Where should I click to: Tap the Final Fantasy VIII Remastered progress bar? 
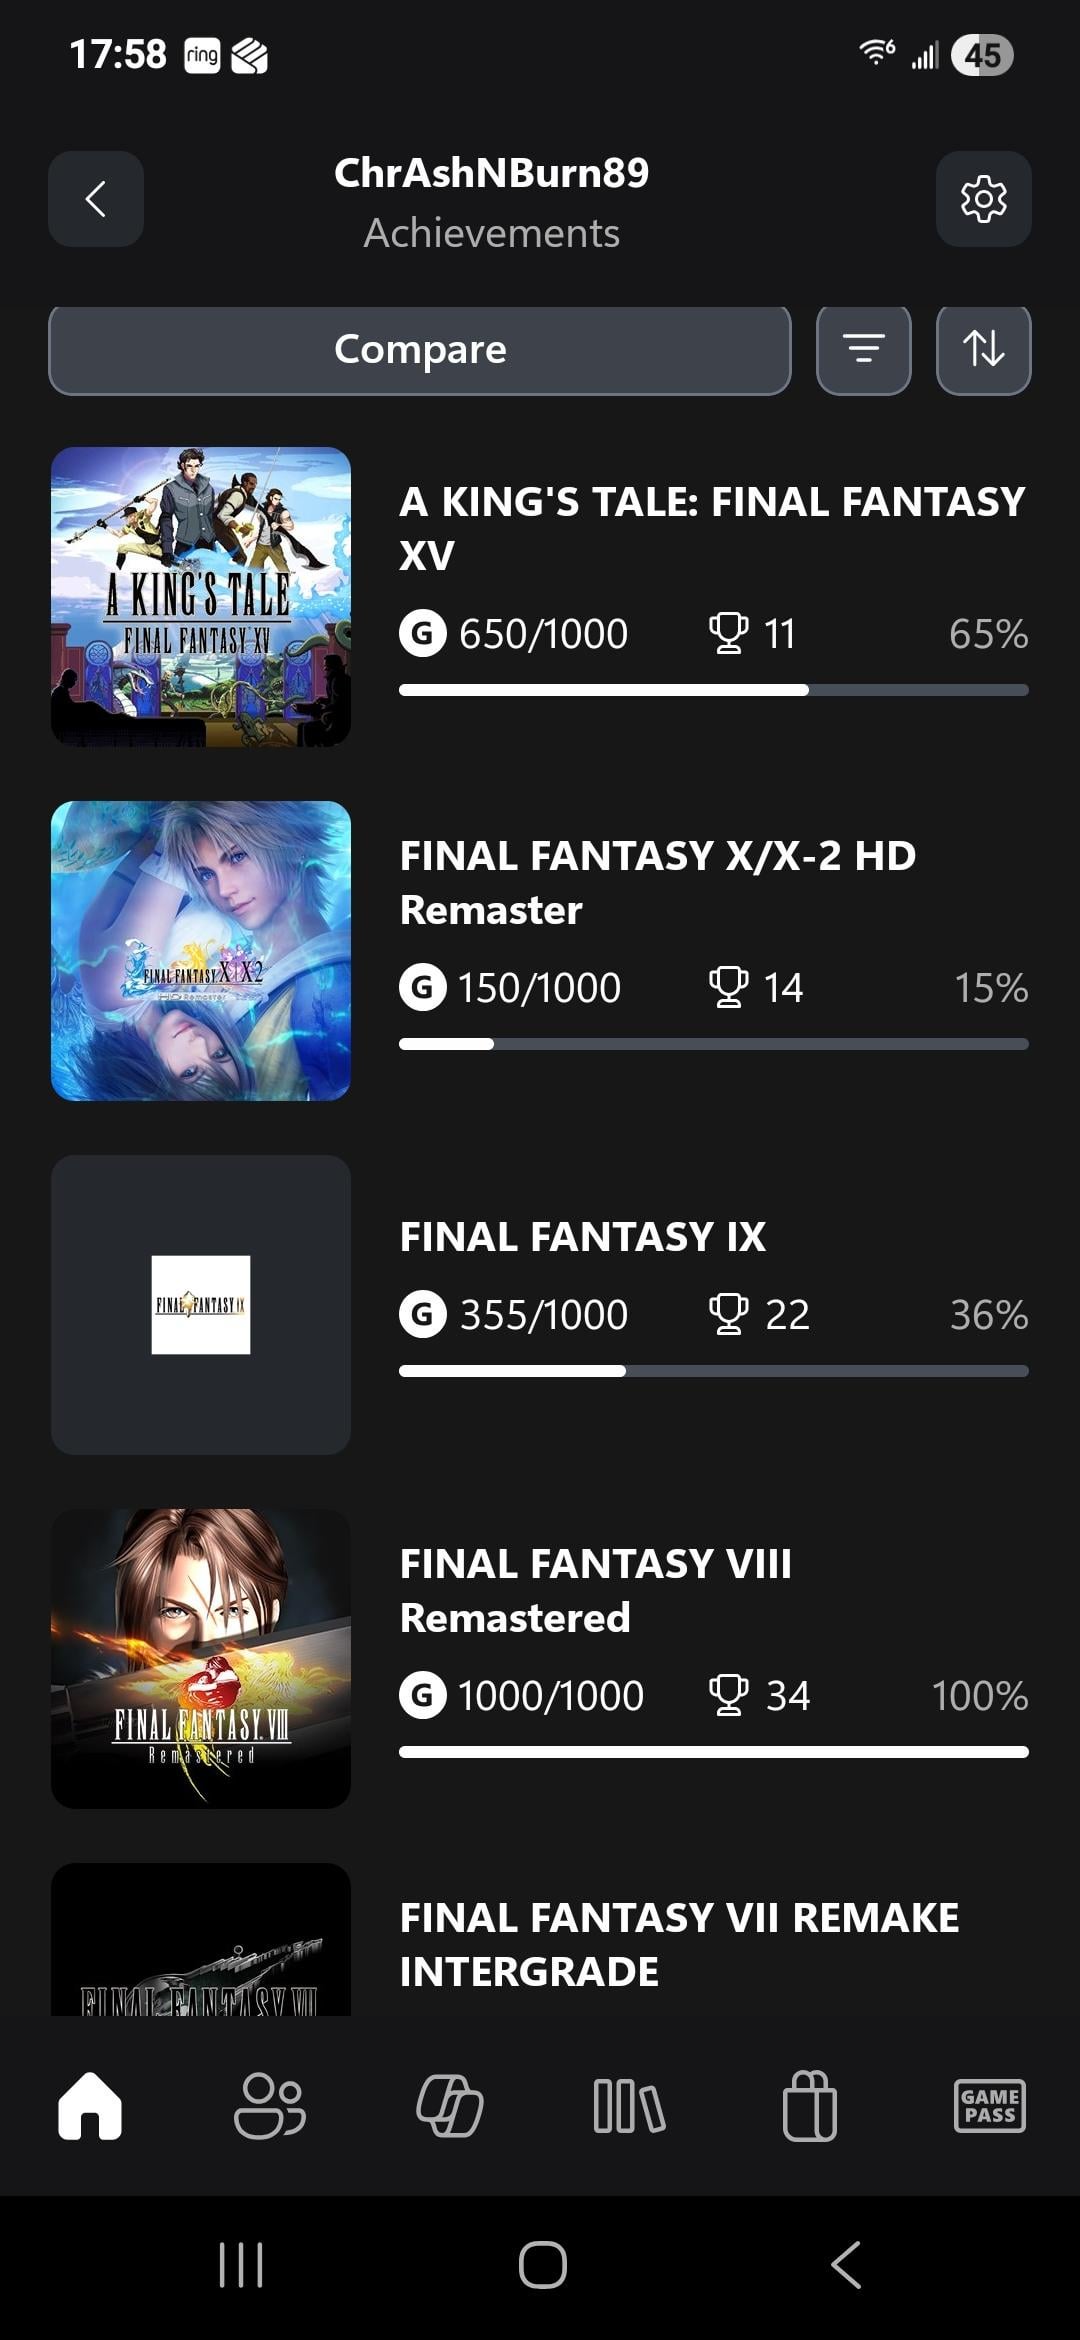713,1752
